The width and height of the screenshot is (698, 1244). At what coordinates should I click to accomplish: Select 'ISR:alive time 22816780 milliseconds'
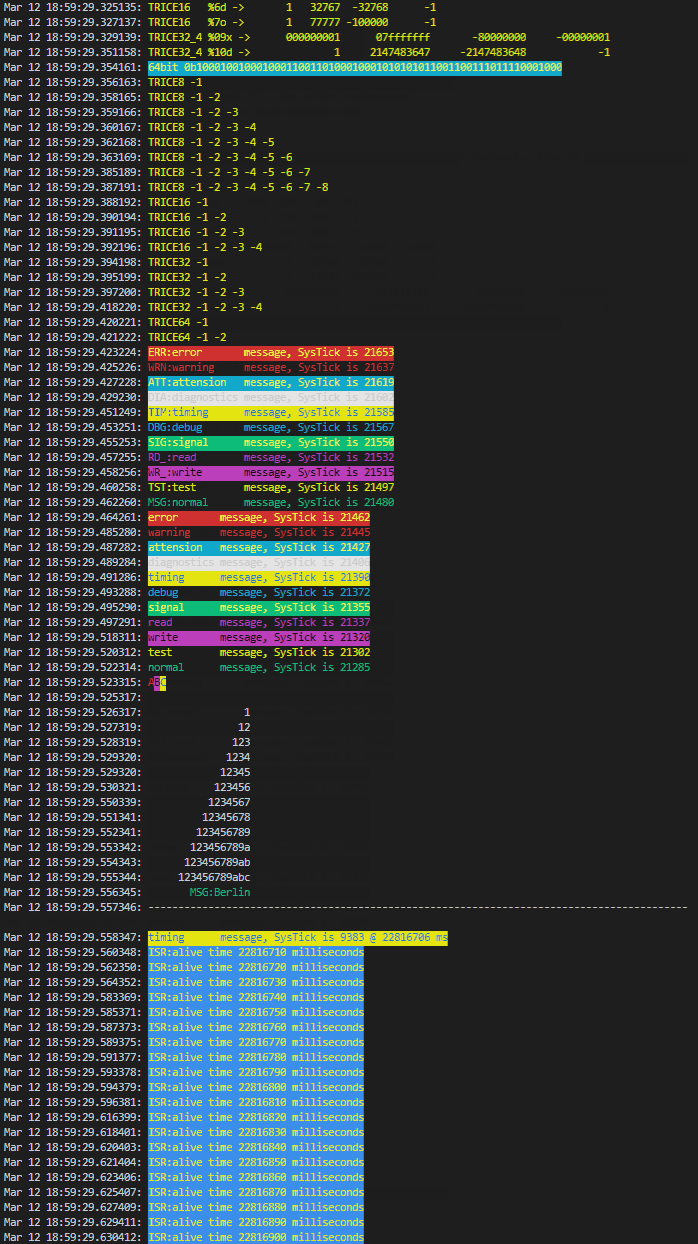pyautogui.click(x=256, y=1057)
